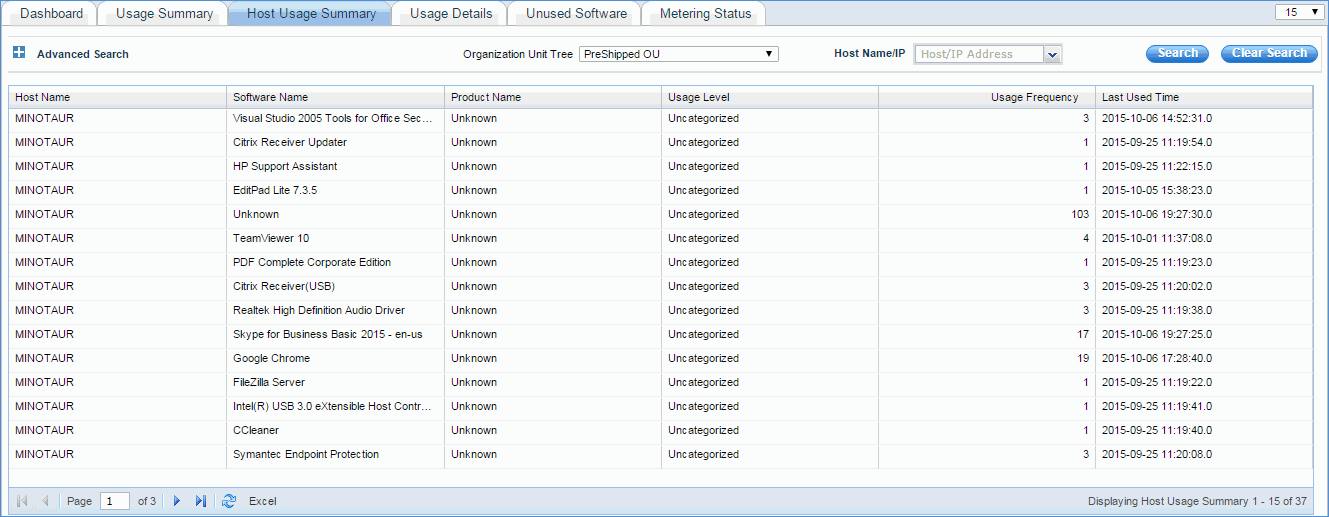Image resolution: width=1329 pixels, height=517 pixels.
Task: Click the usage frequency value 19
Action: (1083, 358)
